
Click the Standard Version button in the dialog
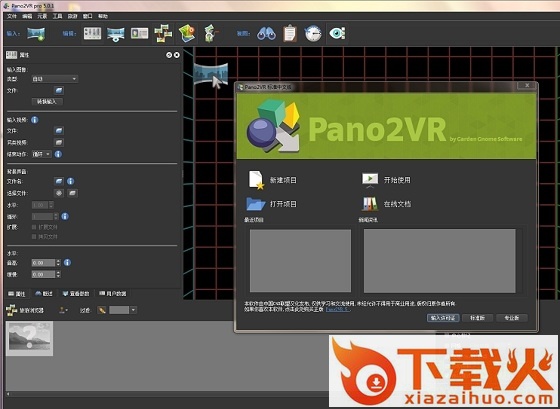[x=478, y=318]
